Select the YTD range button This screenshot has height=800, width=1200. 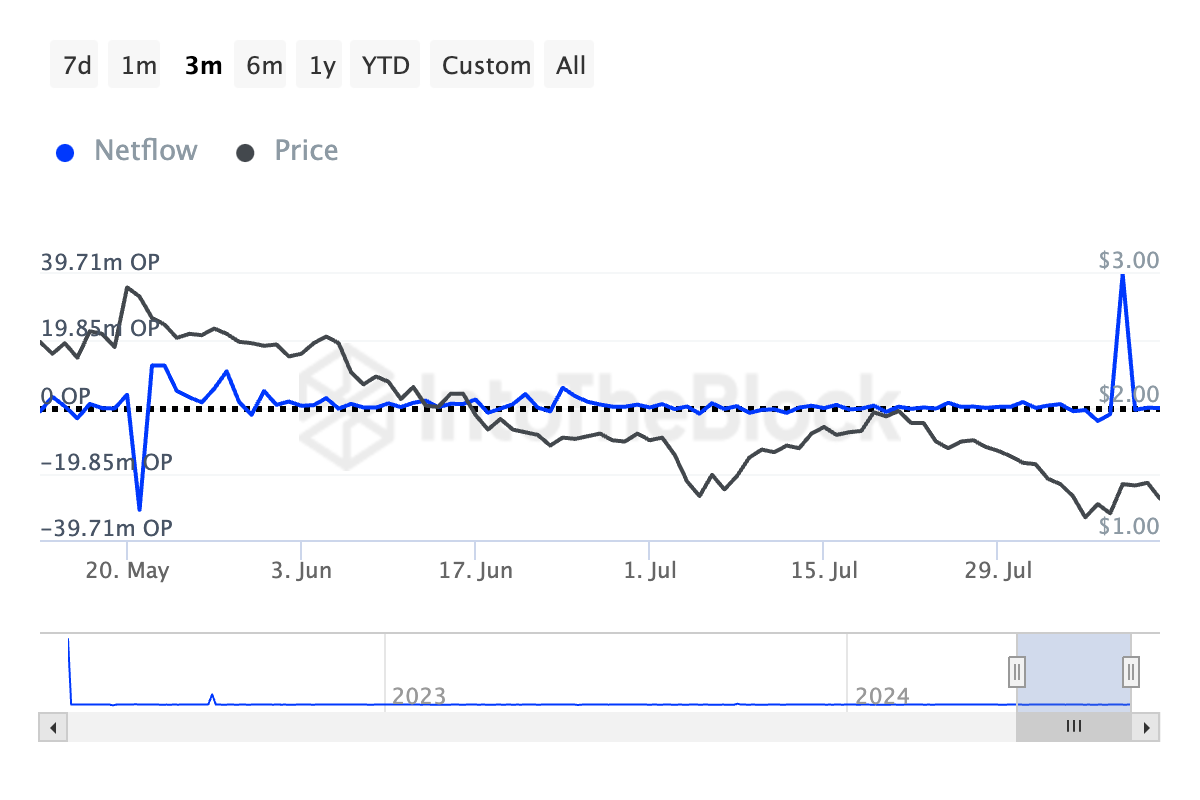(x=385, y=66)
